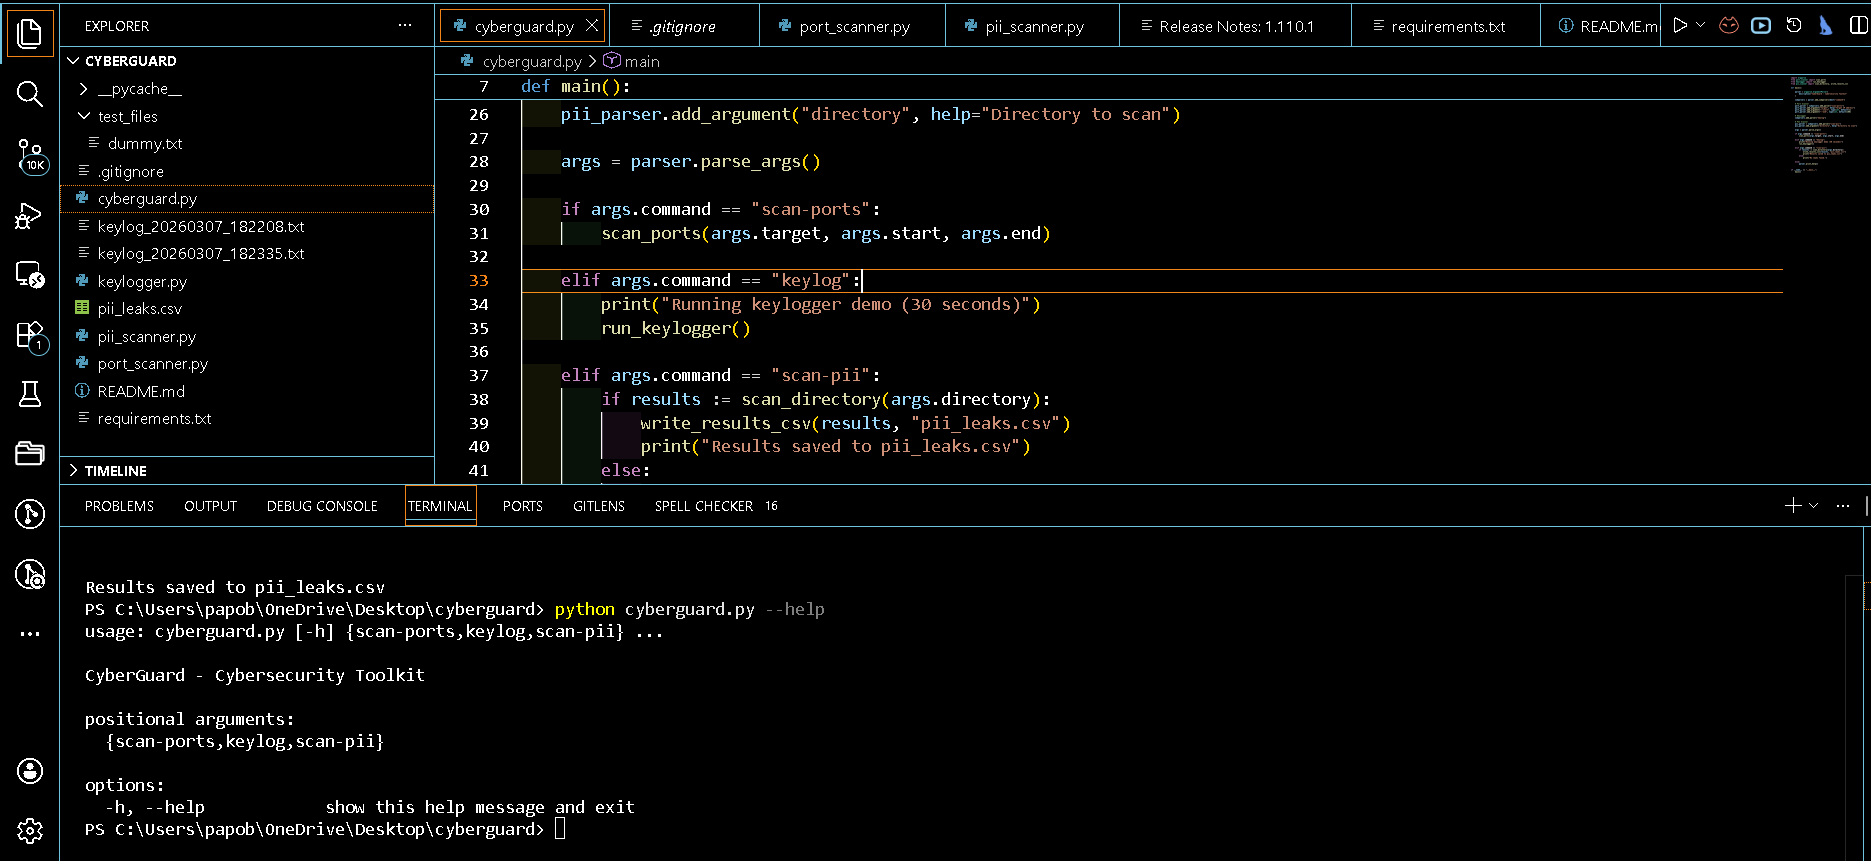Open the Remote Explorer view

click(x=30, y=275)
